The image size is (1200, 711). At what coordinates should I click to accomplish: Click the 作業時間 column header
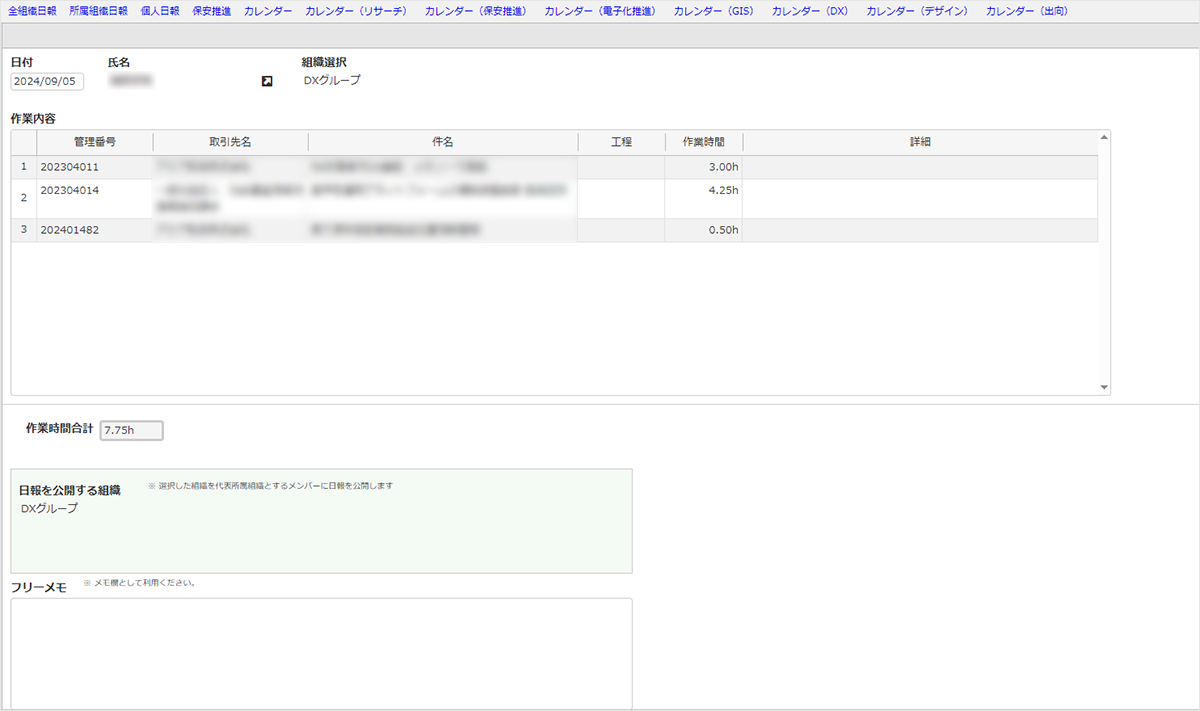703,142
